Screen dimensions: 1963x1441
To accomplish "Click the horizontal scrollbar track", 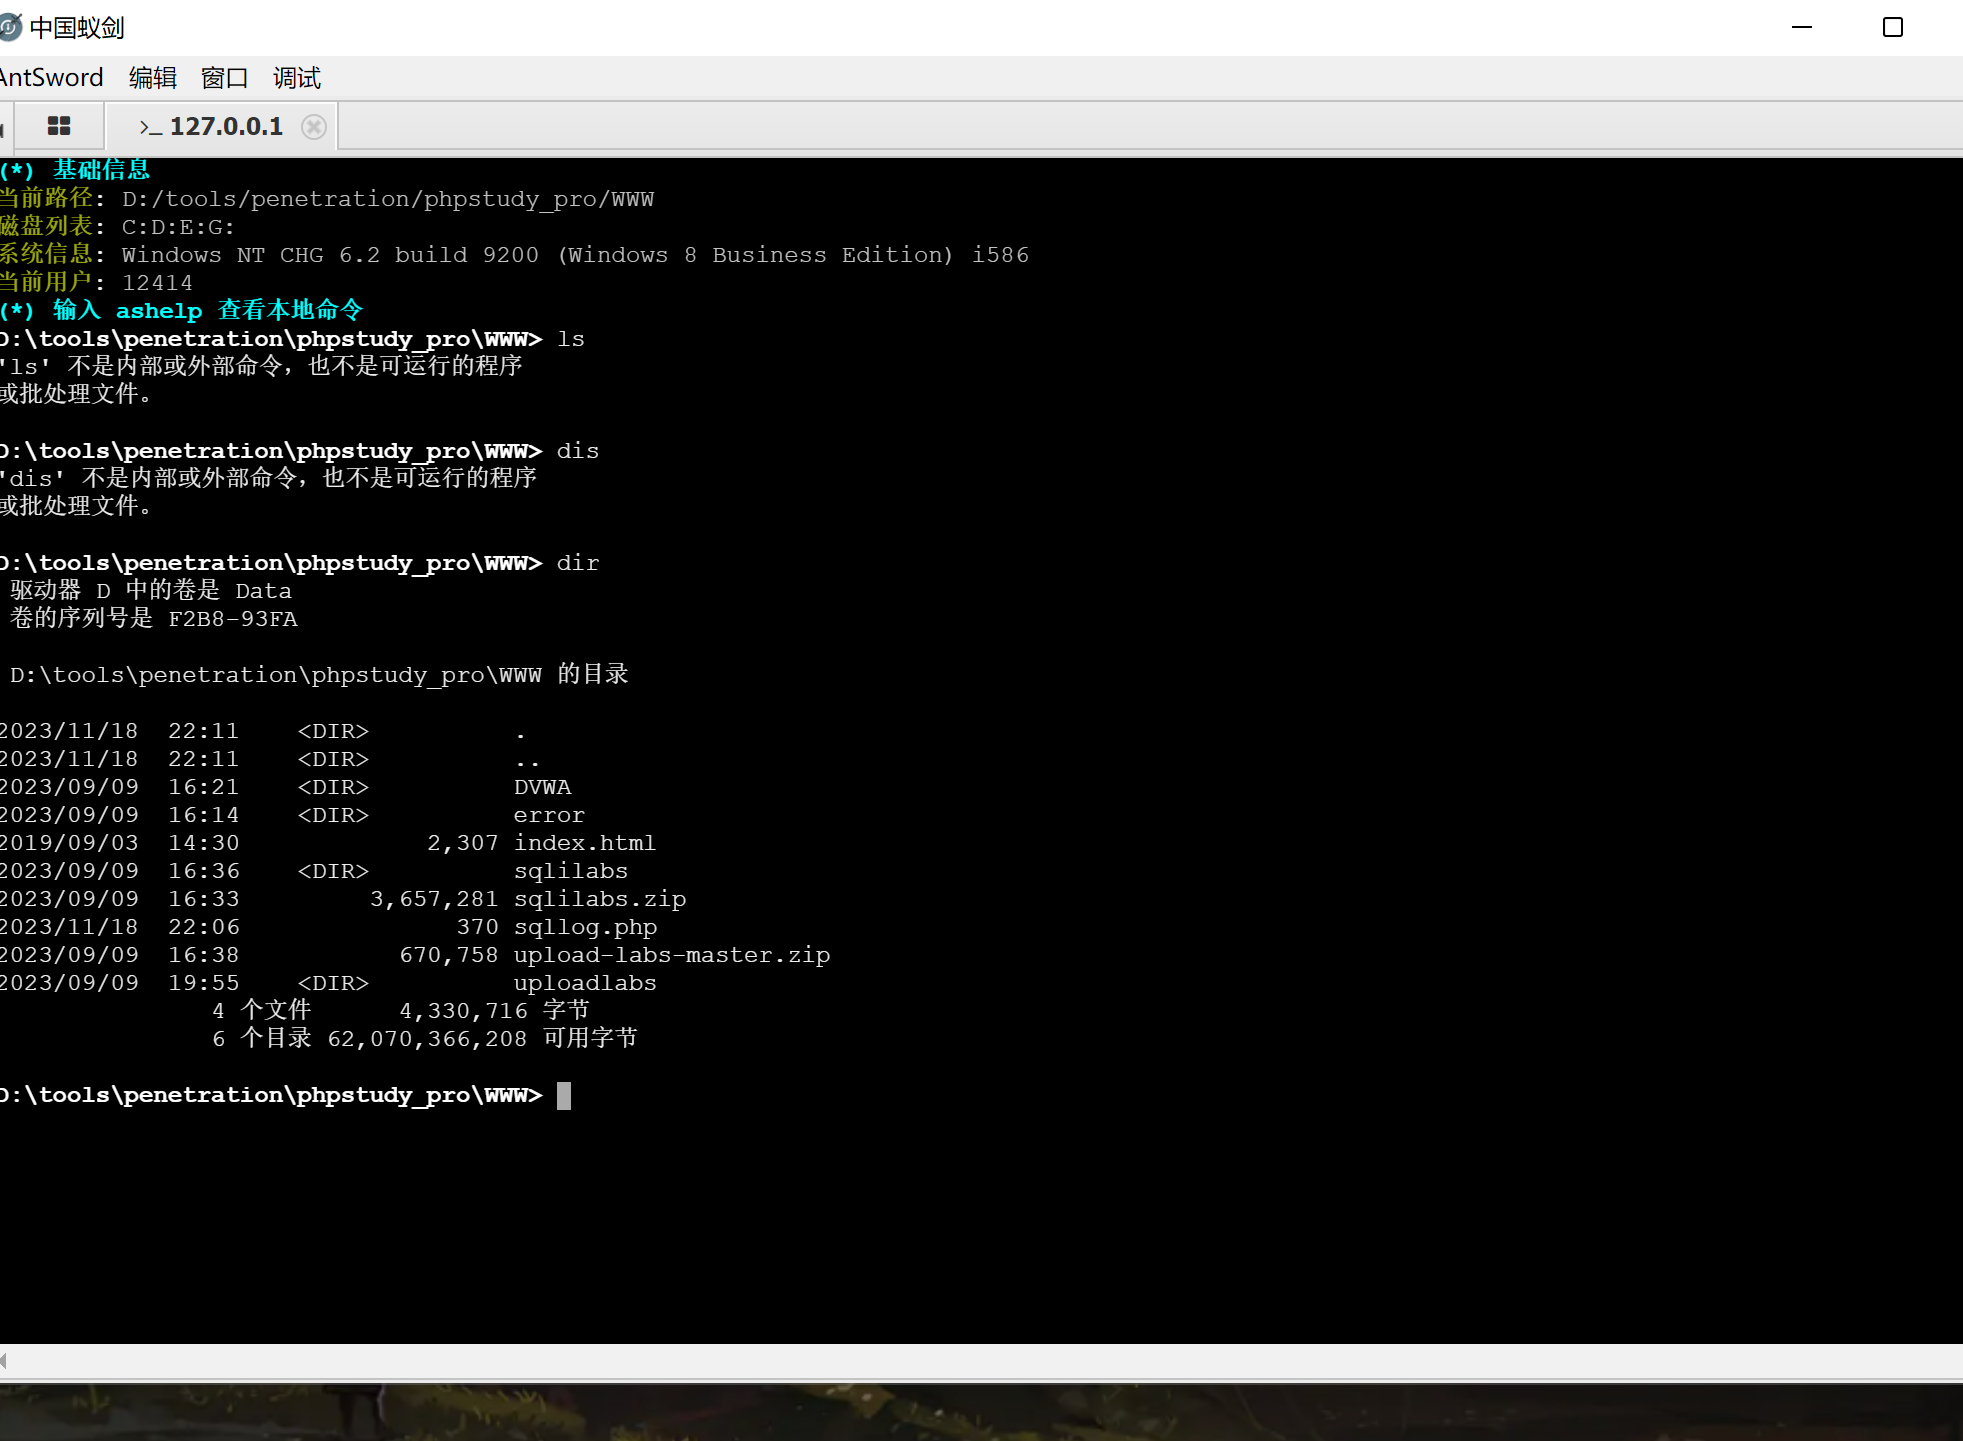I will [980, 1360].
